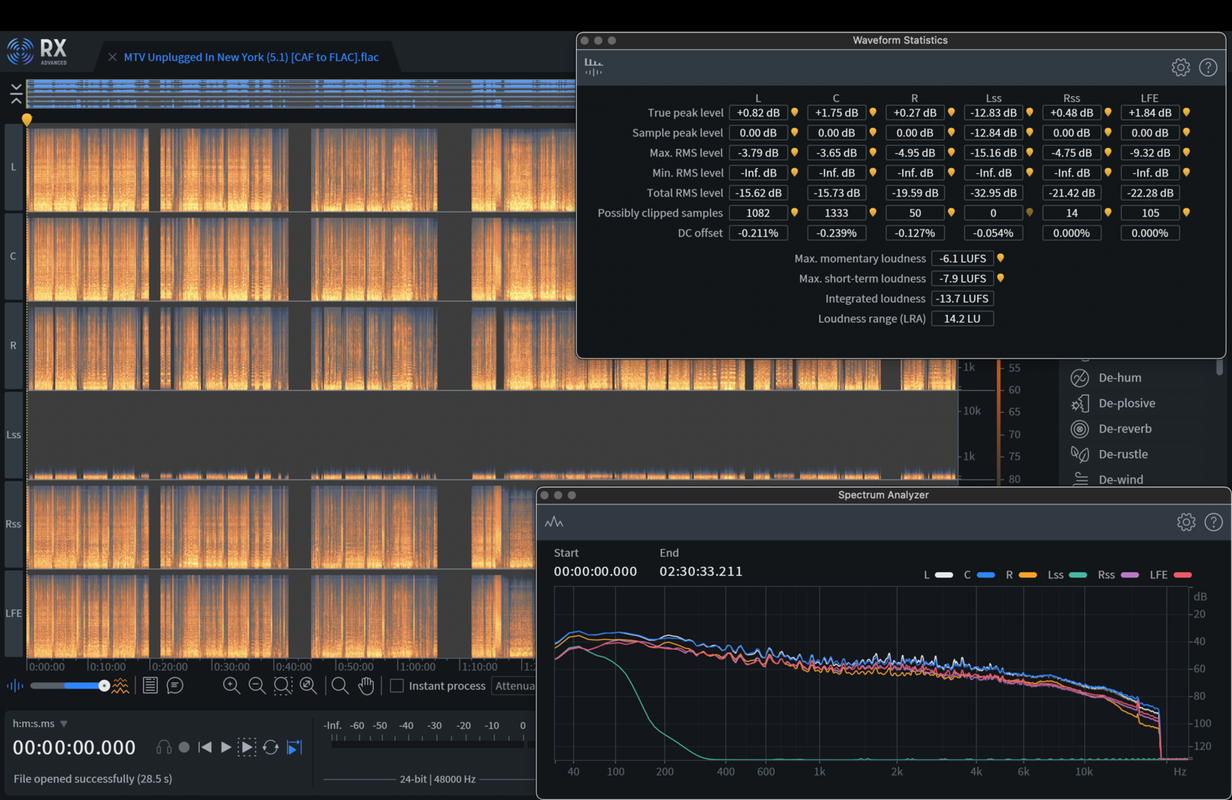The width and height of the screenshot is (1232, 800).
Task: Open the De-reverb module
Action: click(1124, 429)
